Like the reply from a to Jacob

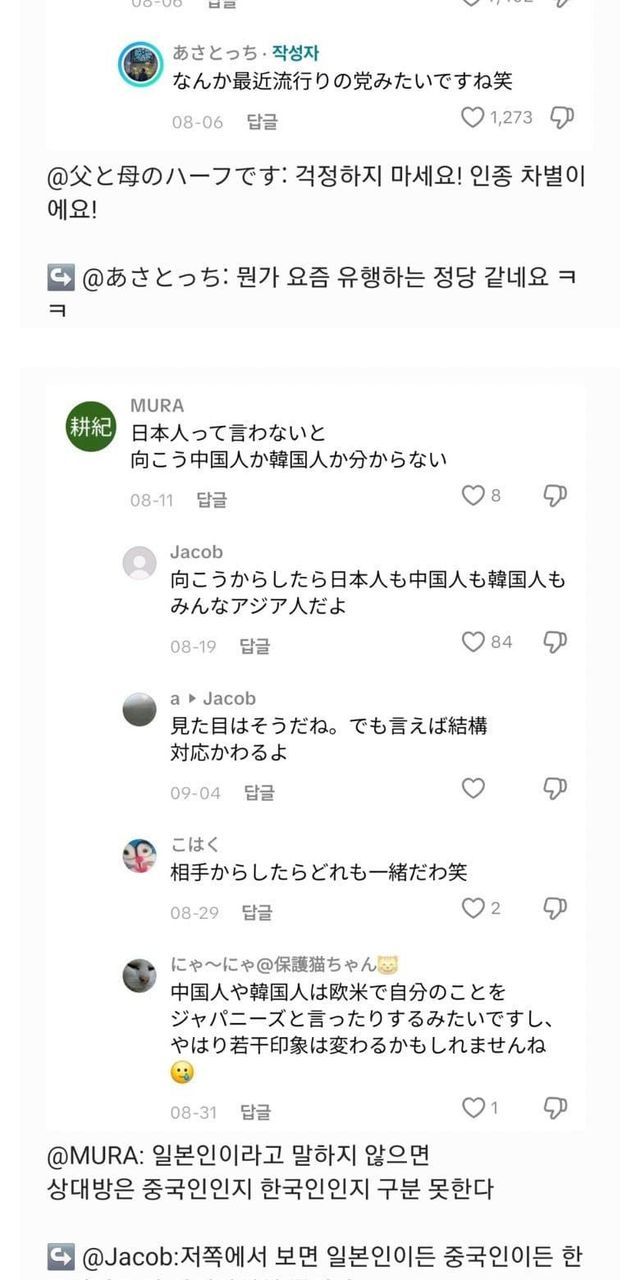(473, 788)
